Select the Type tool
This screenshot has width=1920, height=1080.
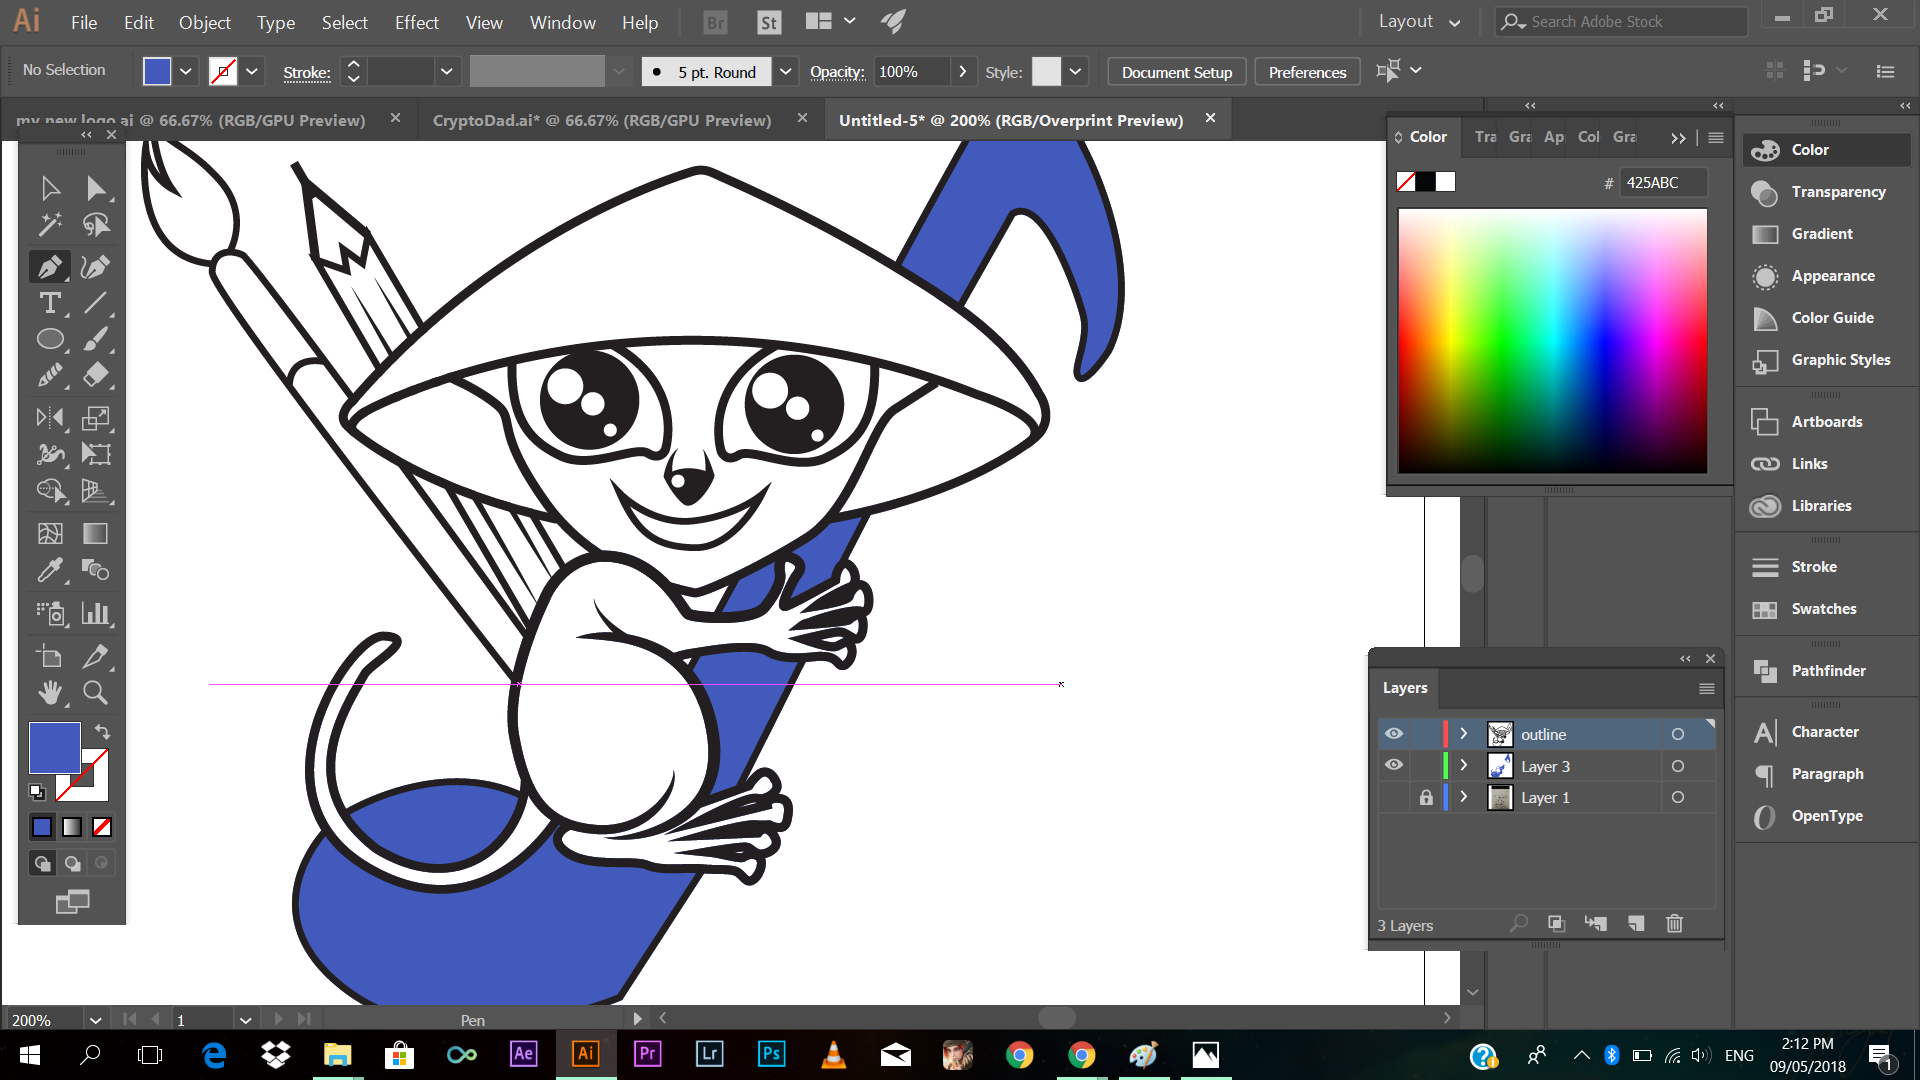click(50, 303)
